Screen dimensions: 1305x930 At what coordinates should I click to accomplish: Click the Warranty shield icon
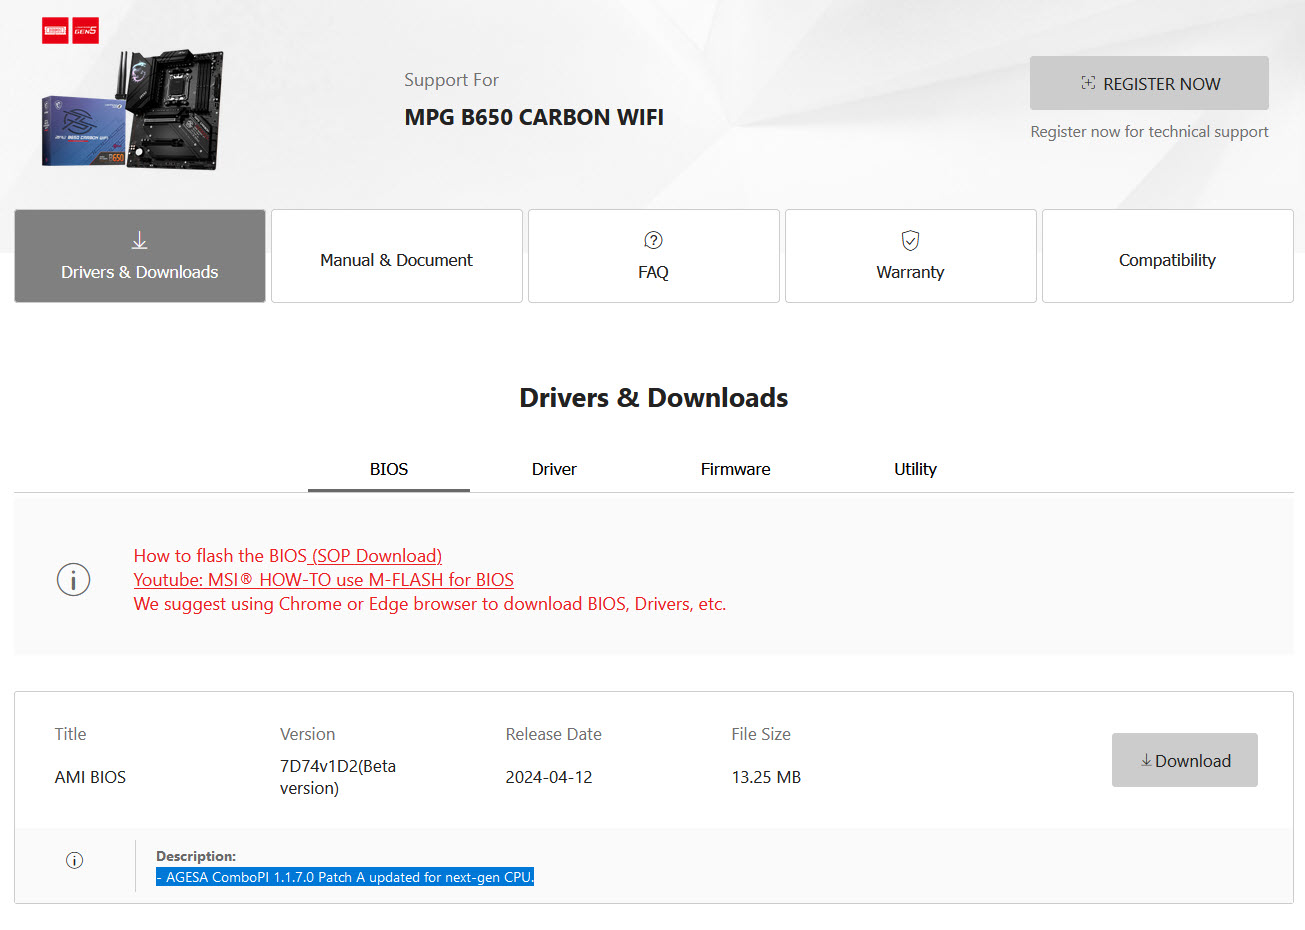tap(910, 240)
